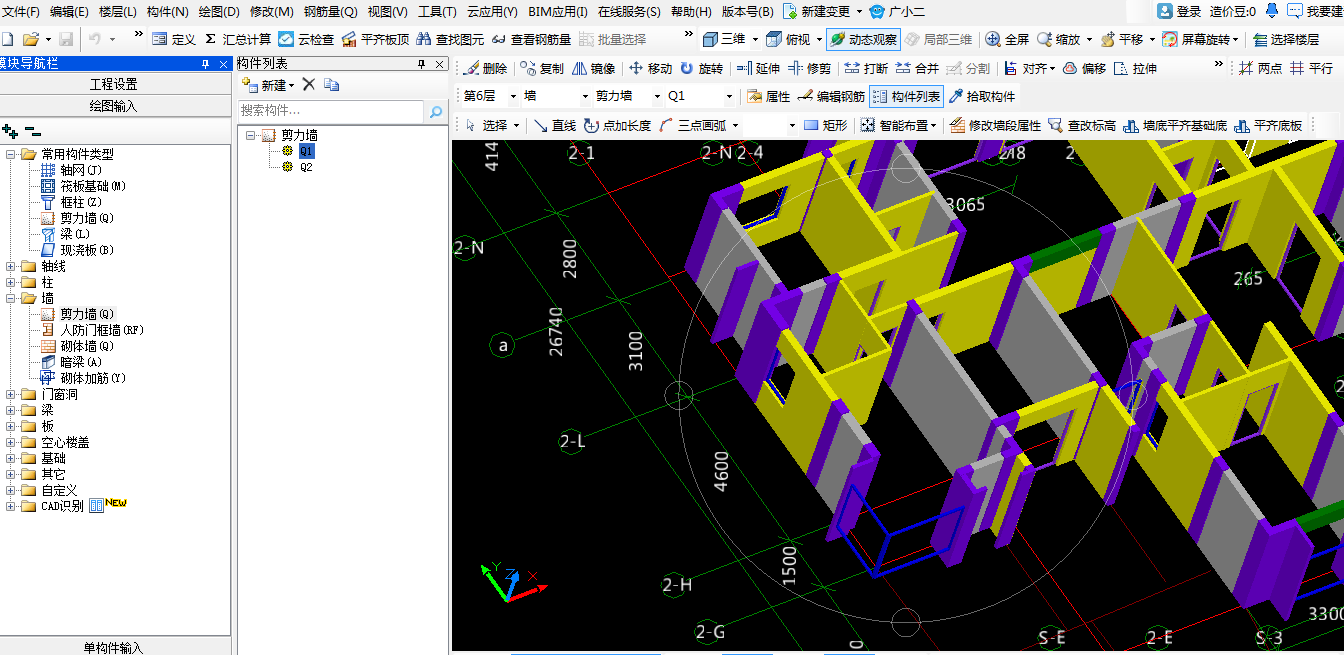Image resolution: width=1344 pixels, height=655 pixels.
Task: Click 全屏 fullscreen tool
Action: 1007,39
